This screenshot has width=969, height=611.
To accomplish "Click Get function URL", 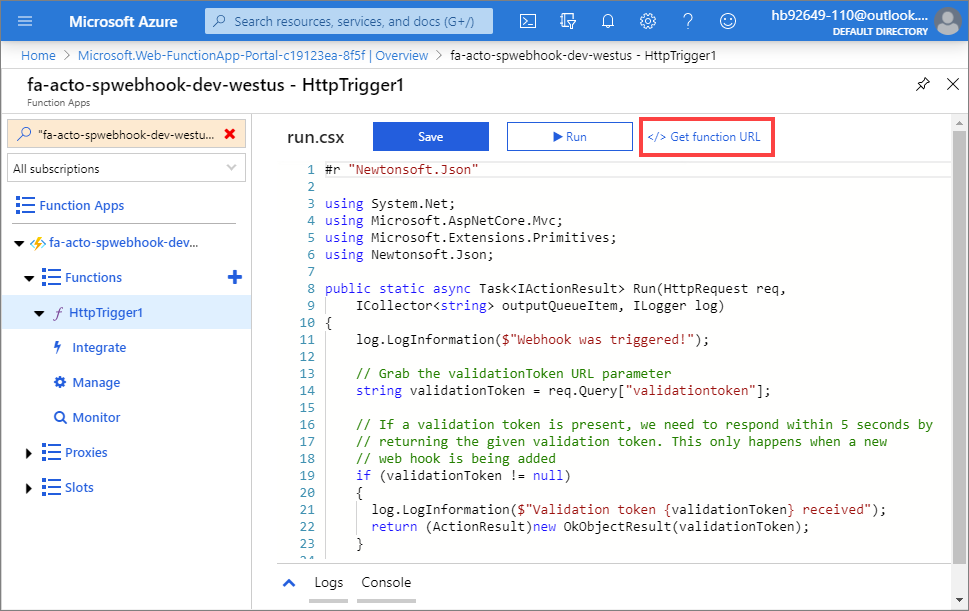I will click(707, 136).
